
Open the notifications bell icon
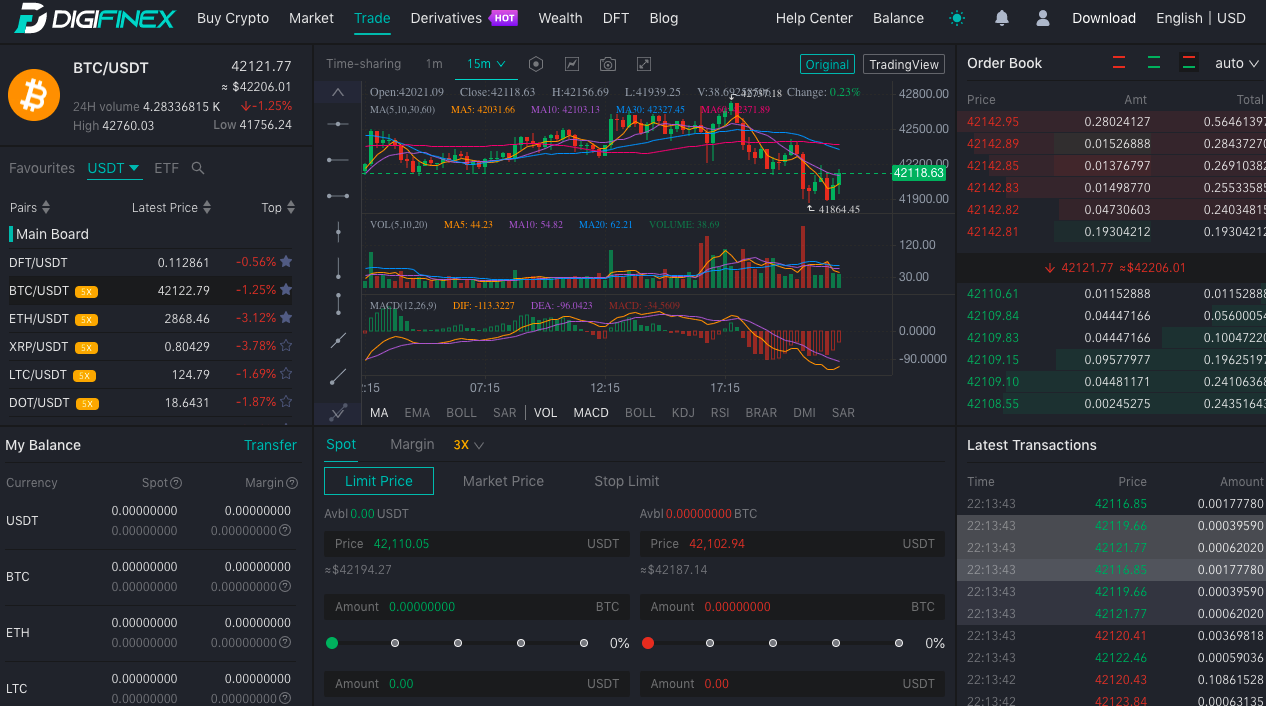pos(1001,18)
